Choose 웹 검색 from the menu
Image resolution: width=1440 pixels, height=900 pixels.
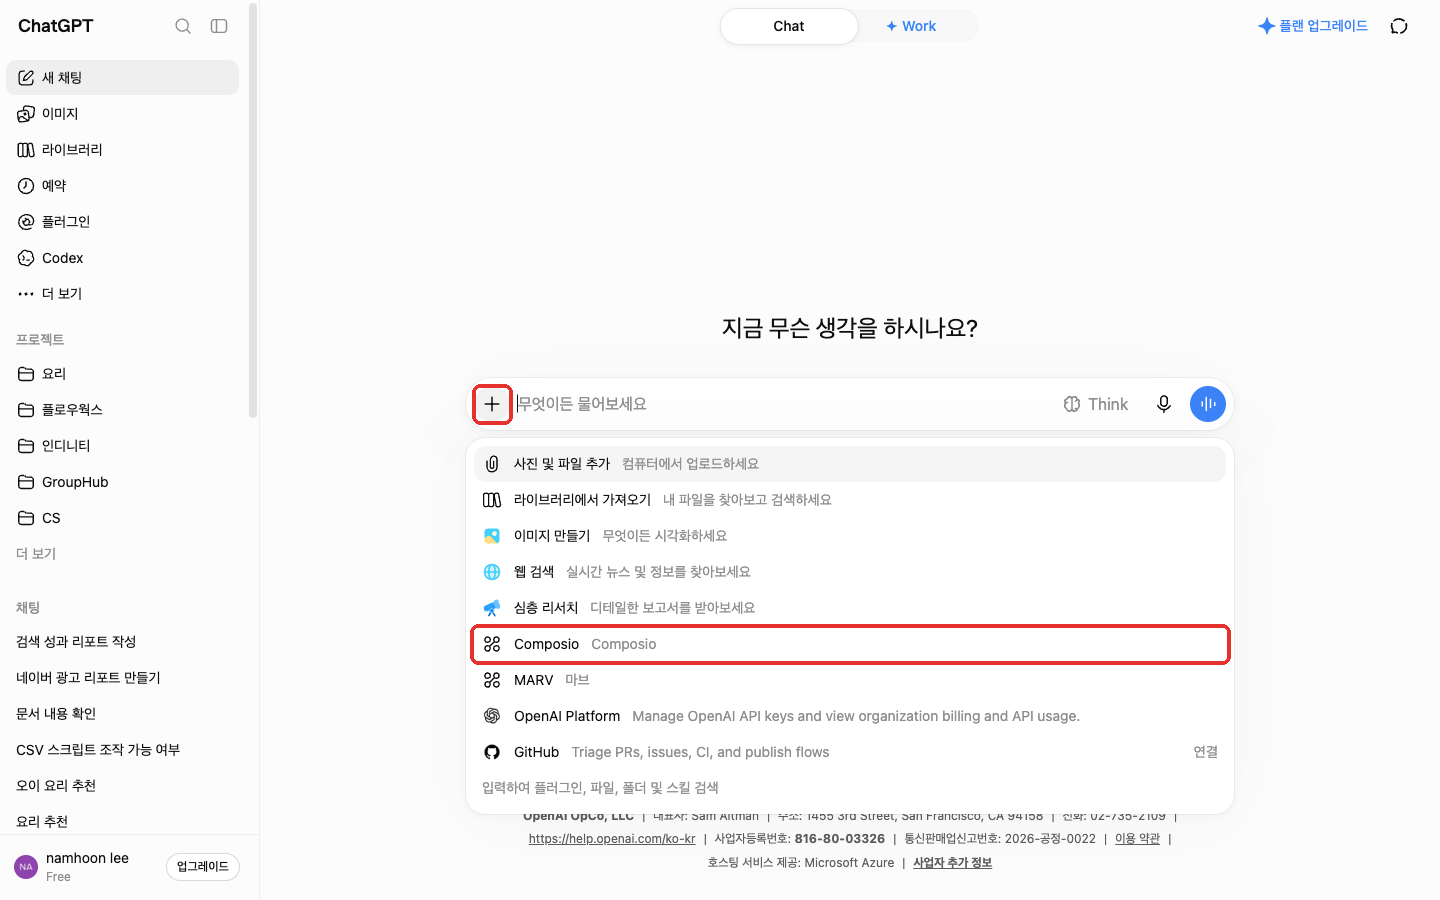[x=850, y=572]
